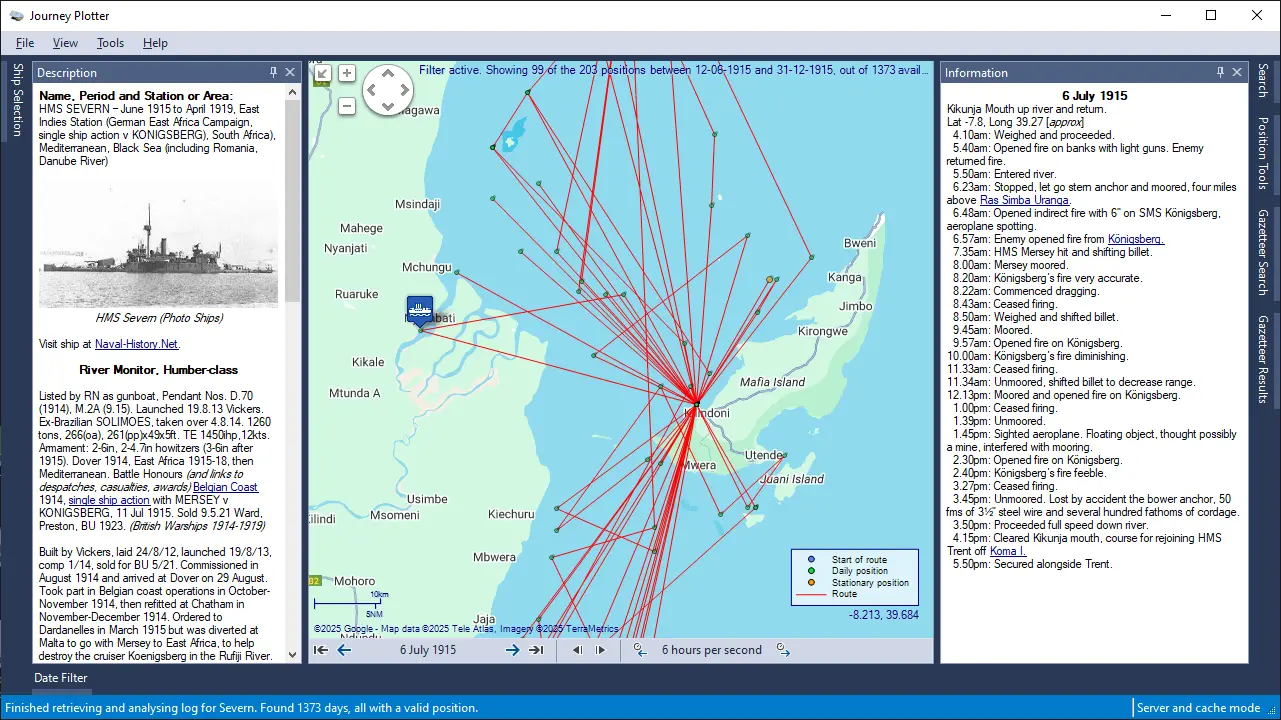Open the Gazetteer Results side tab
The image size is (1281, 720).
(x=1263, y=359)
